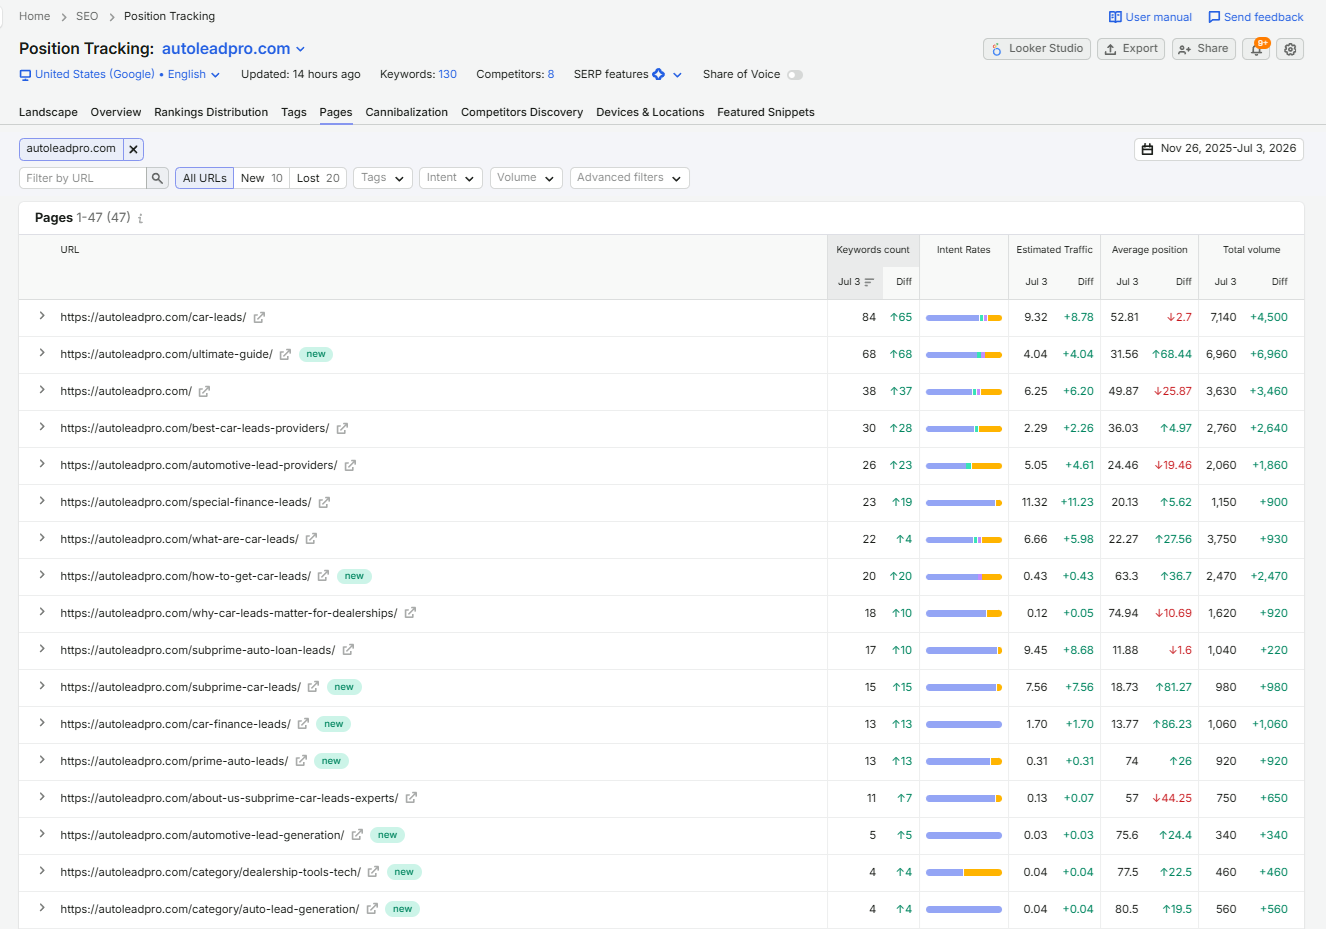1326x929 pixels.
Task: Open best-car-leads-providers external link icon
Action: click(x=342, y=429)
